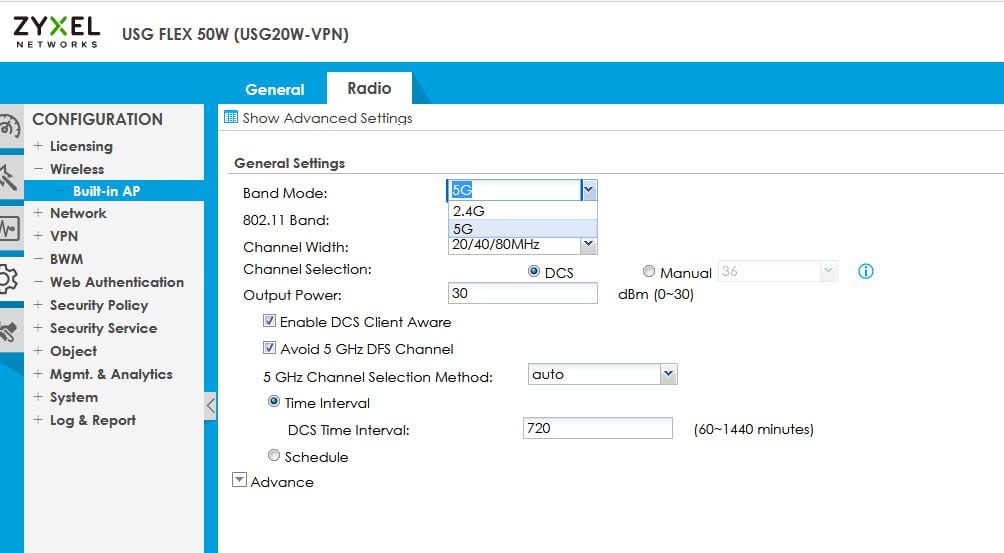Expand the Advance section triangle
1004x553 pixels.
pos(239,481)
